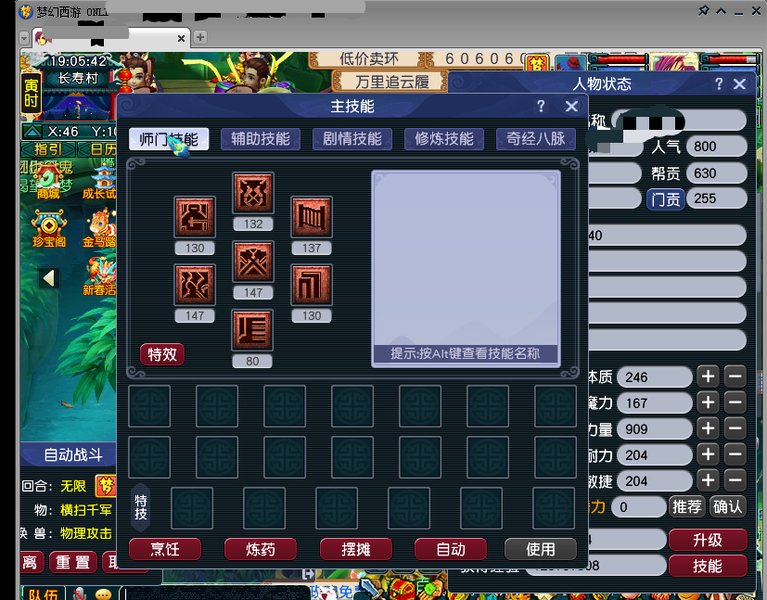Click the 门贡 toggle button

(x=665, y=200)
